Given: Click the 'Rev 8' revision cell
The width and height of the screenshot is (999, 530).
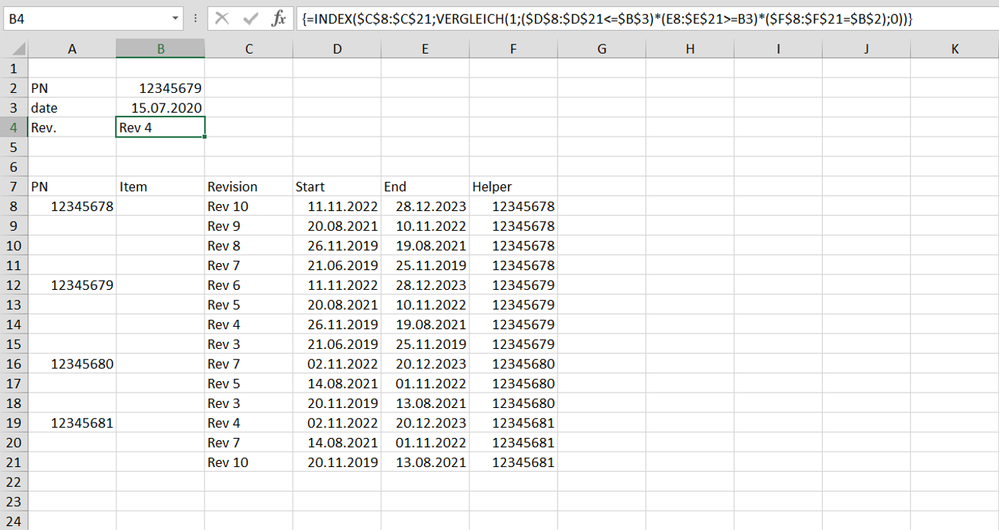Looking at the screenshot, I should [248, 246].
